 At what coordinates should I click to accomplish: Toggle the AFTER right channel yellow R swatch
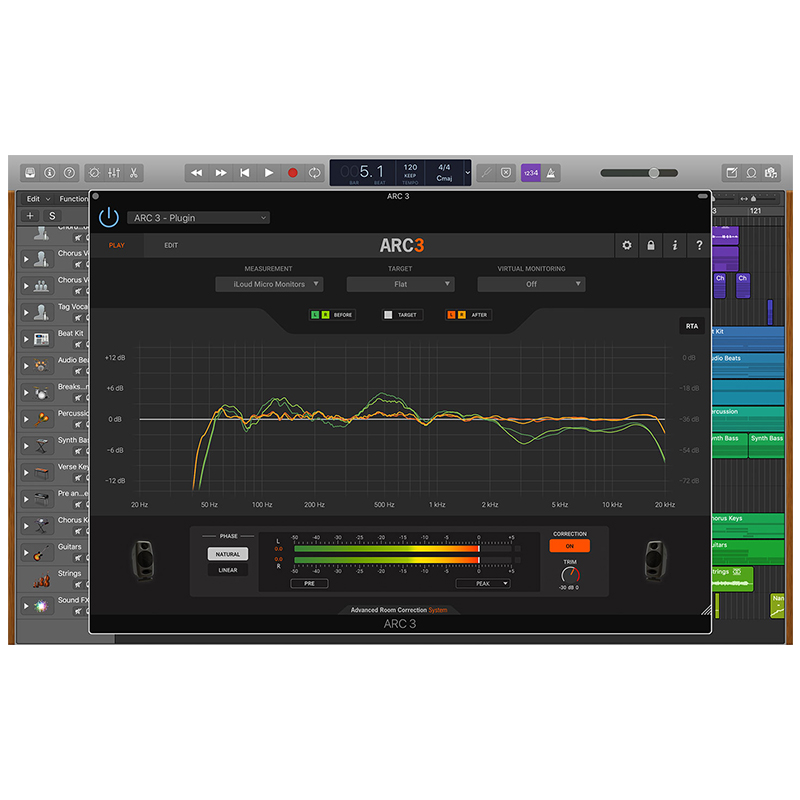point(461,315)
